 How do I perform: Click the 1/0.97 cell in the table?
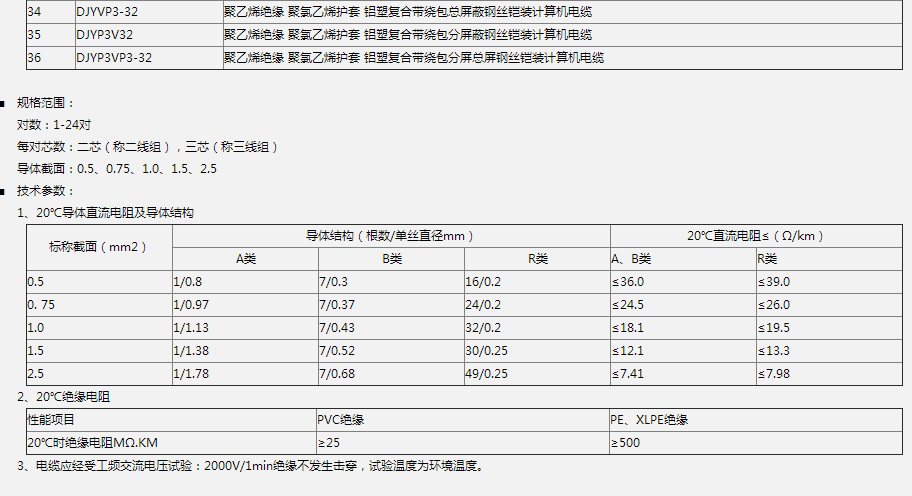pyautogui.click(x=192, y=305)
